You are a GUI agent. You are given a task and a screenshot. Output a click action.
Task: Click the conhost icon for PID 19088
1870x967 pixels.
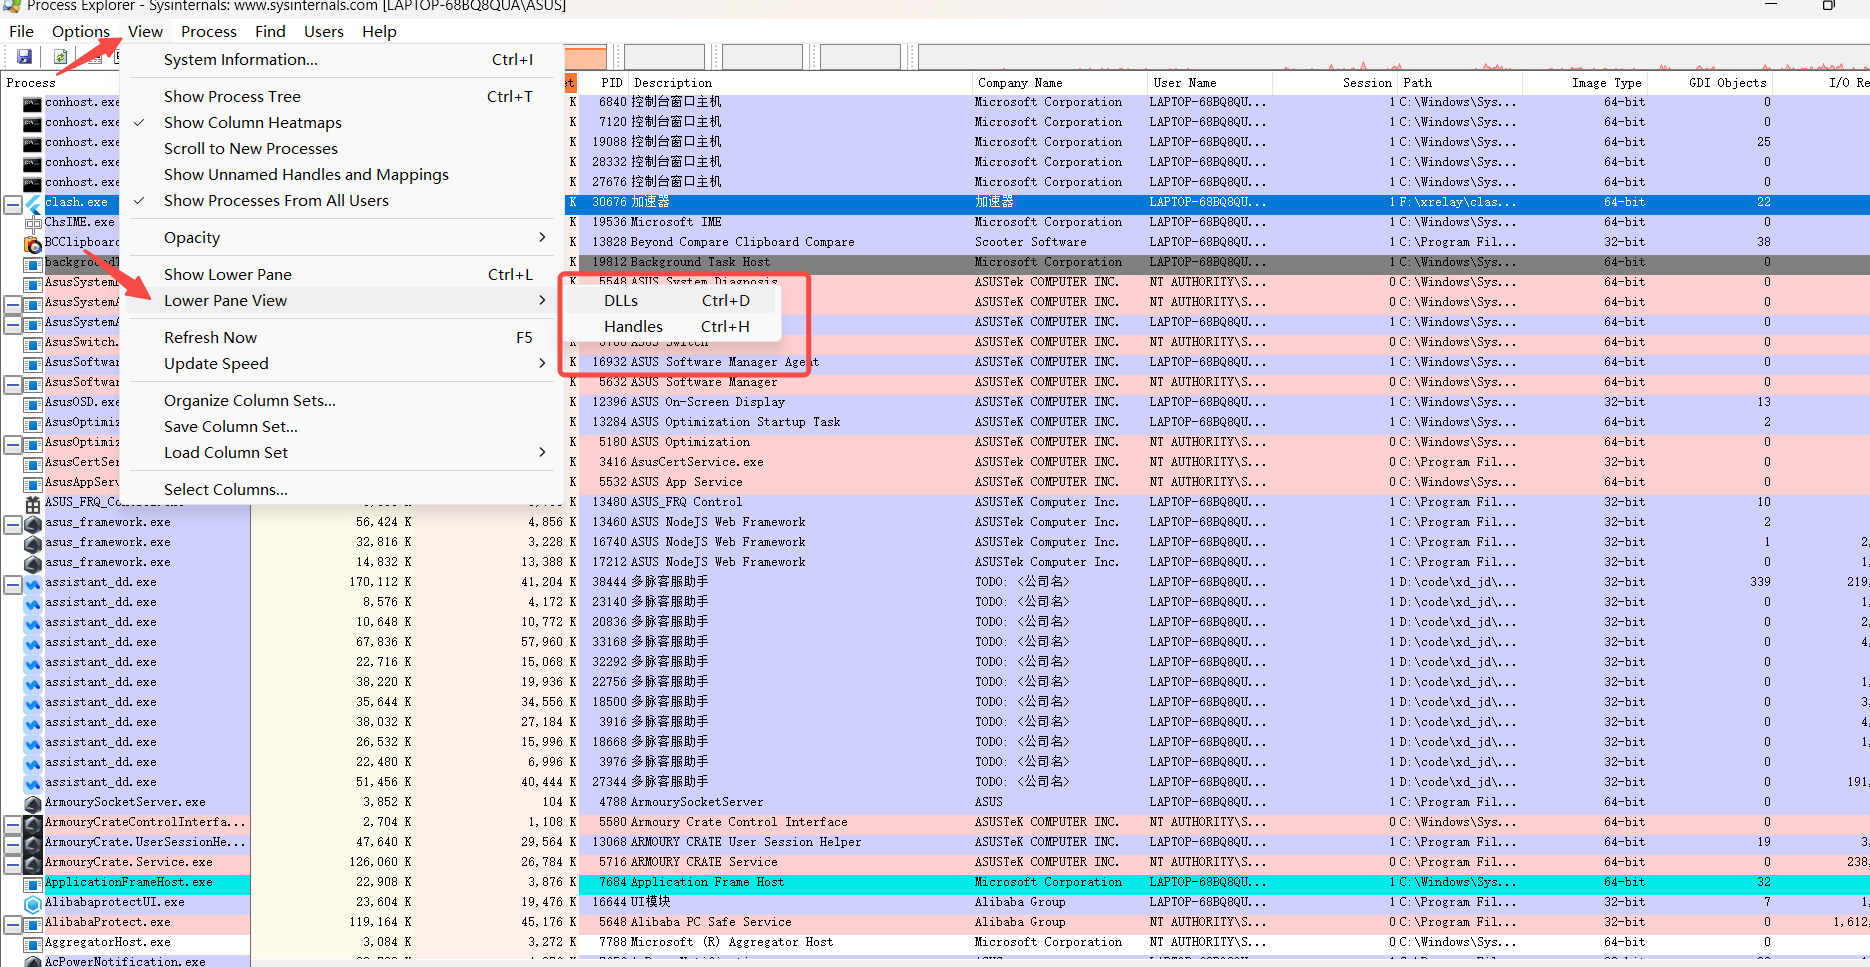coord(33,143)
